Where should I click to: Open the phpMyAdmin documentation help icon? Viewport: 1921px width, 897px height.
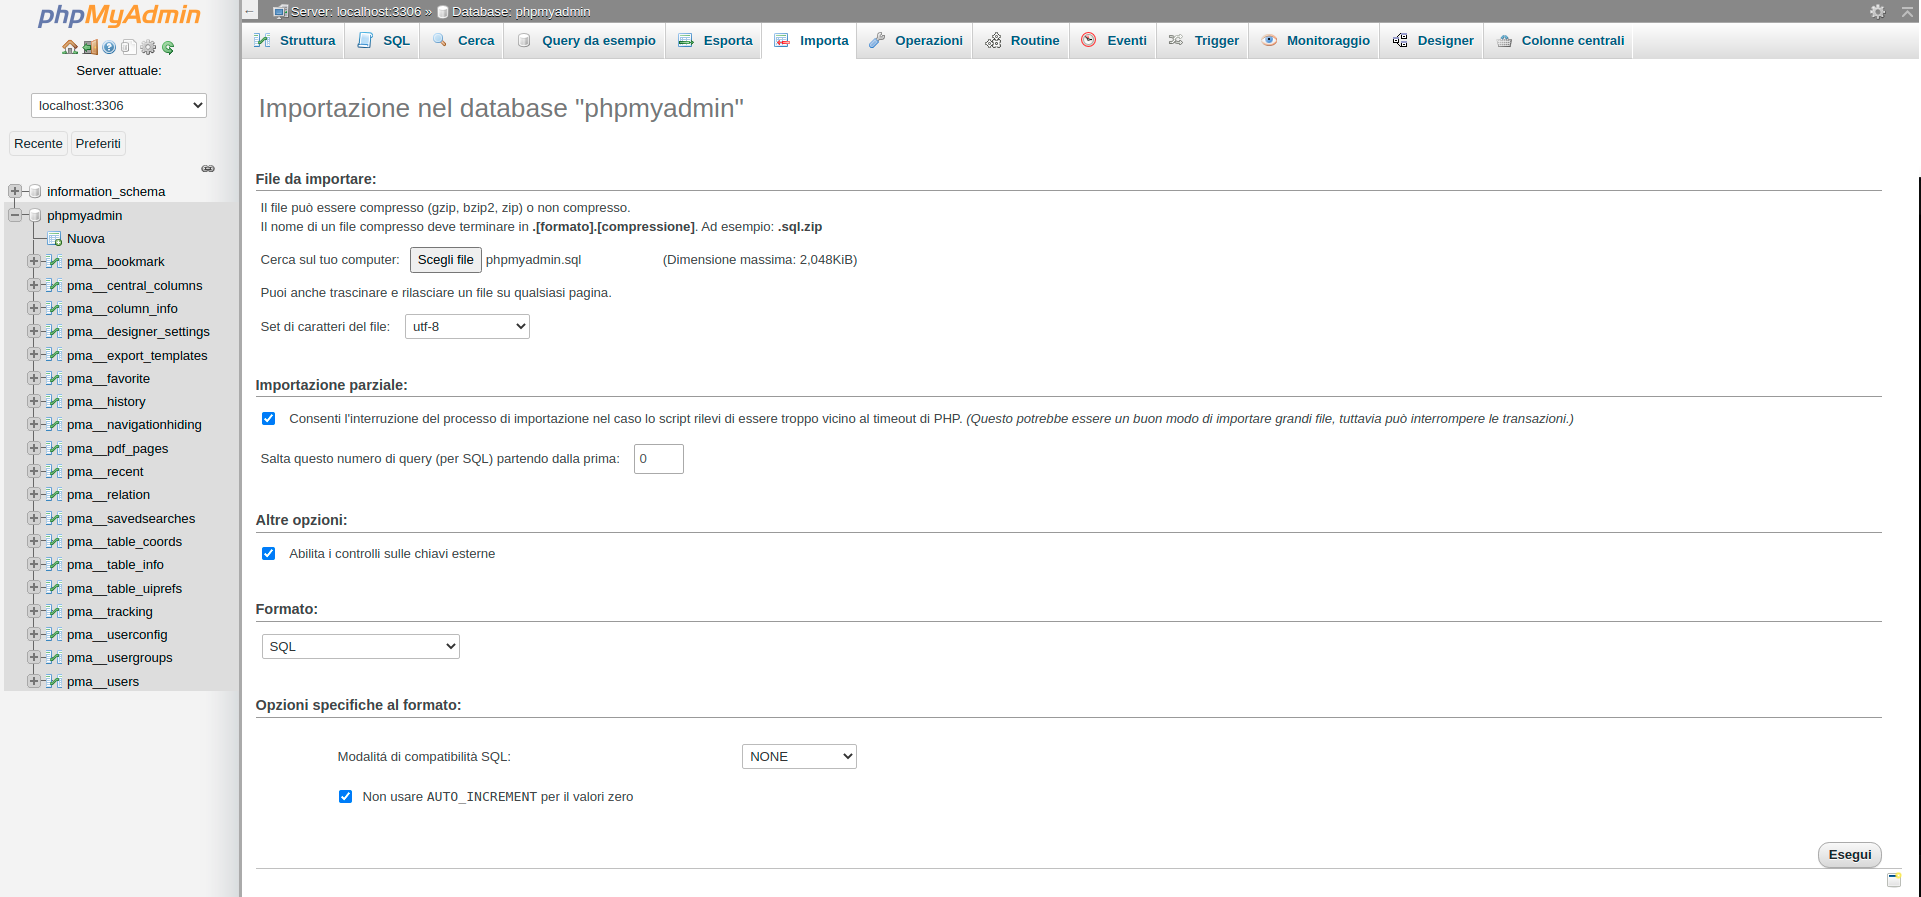(x=109, y=47)
